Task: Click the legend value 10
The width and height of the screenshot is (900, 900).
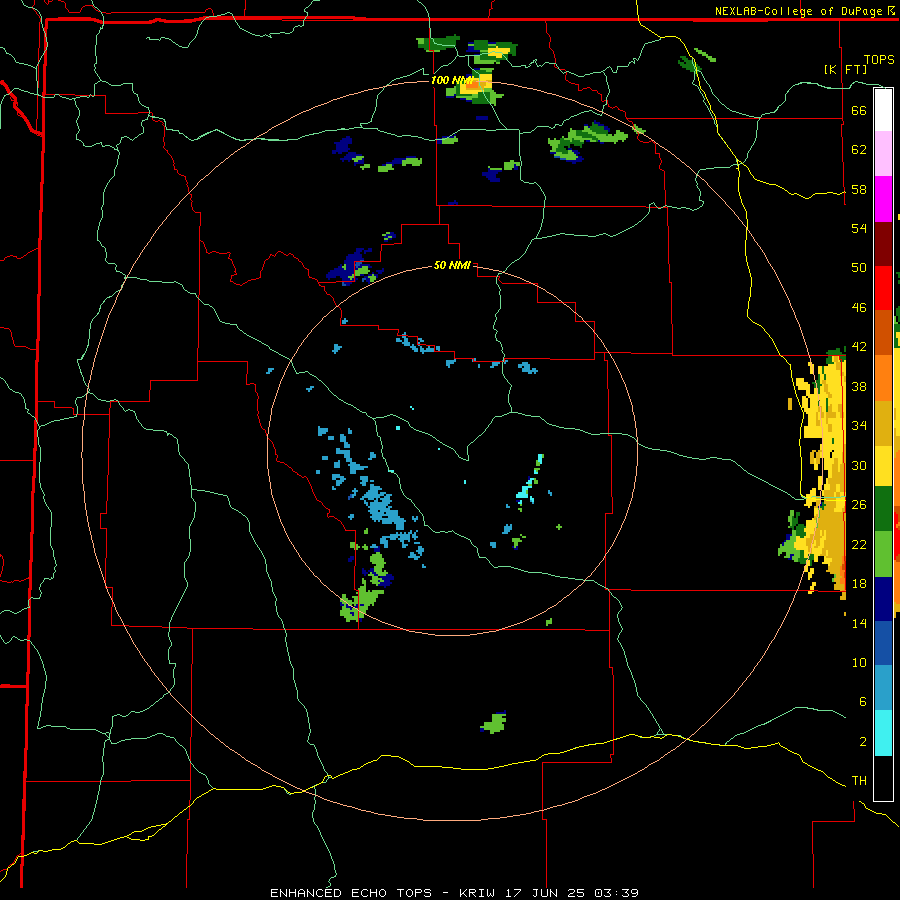Action: tap(859, 663)
